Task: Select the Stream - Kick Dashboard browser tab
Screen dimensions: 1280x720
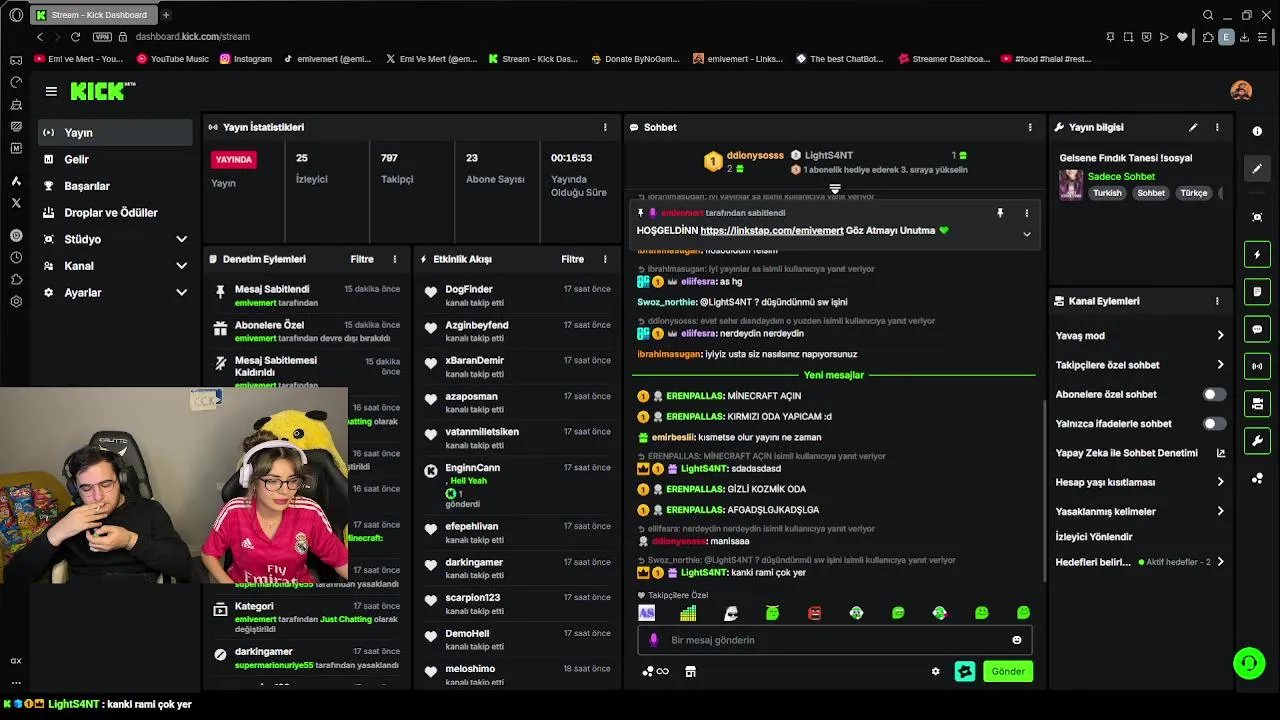Action: click(93, 15)
